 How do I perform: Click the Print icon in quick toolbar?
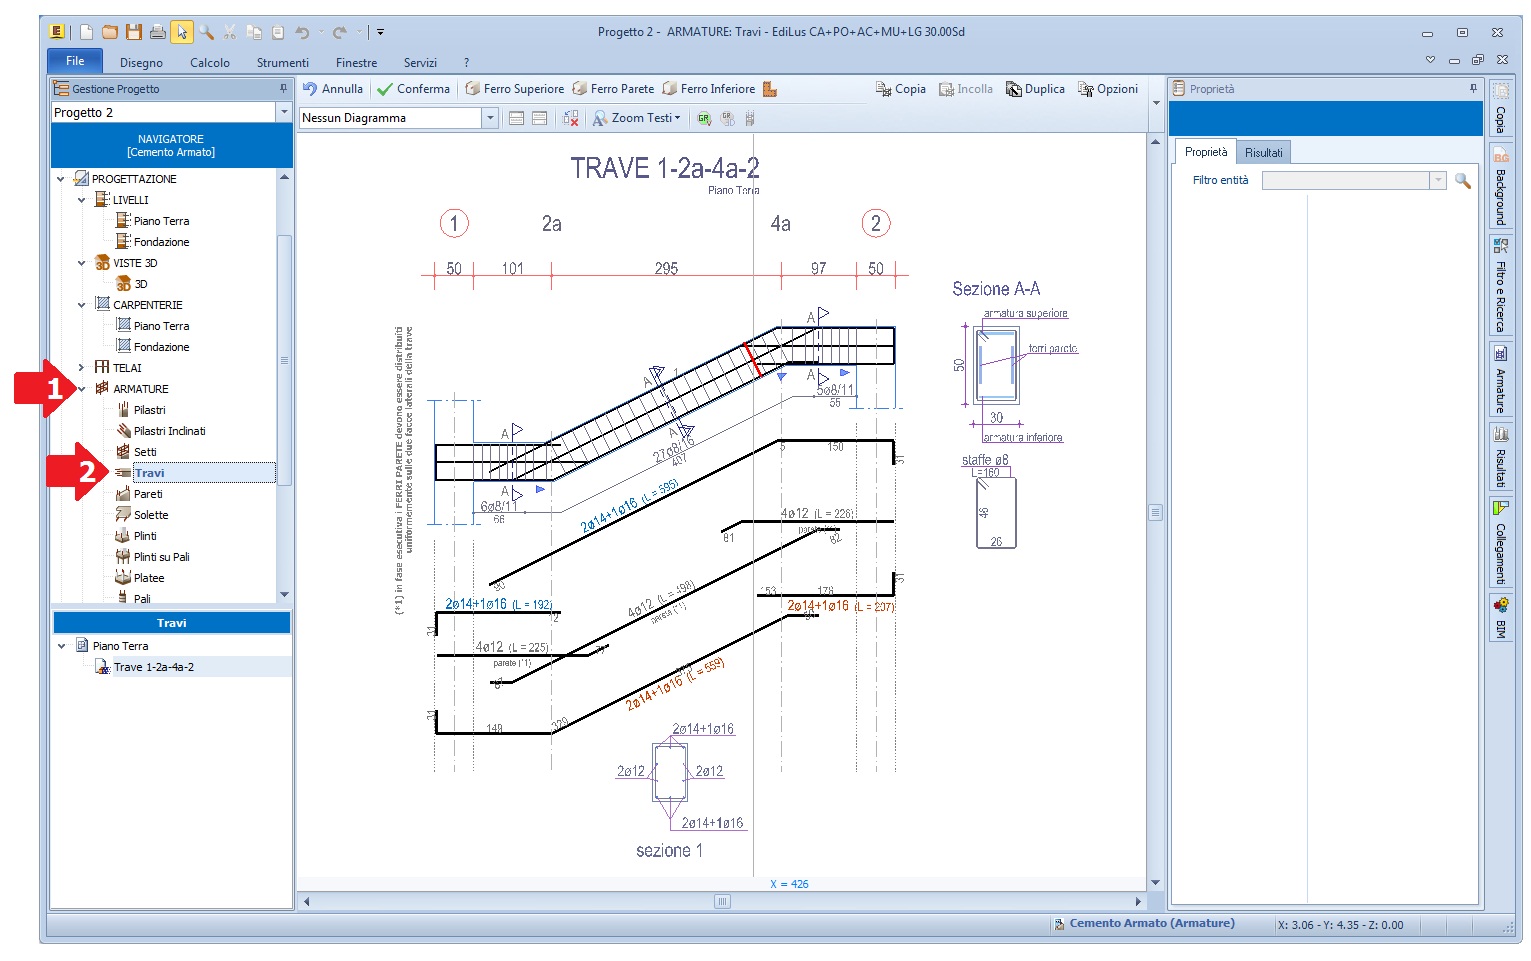pyautogui.click(x=157, y=32)
